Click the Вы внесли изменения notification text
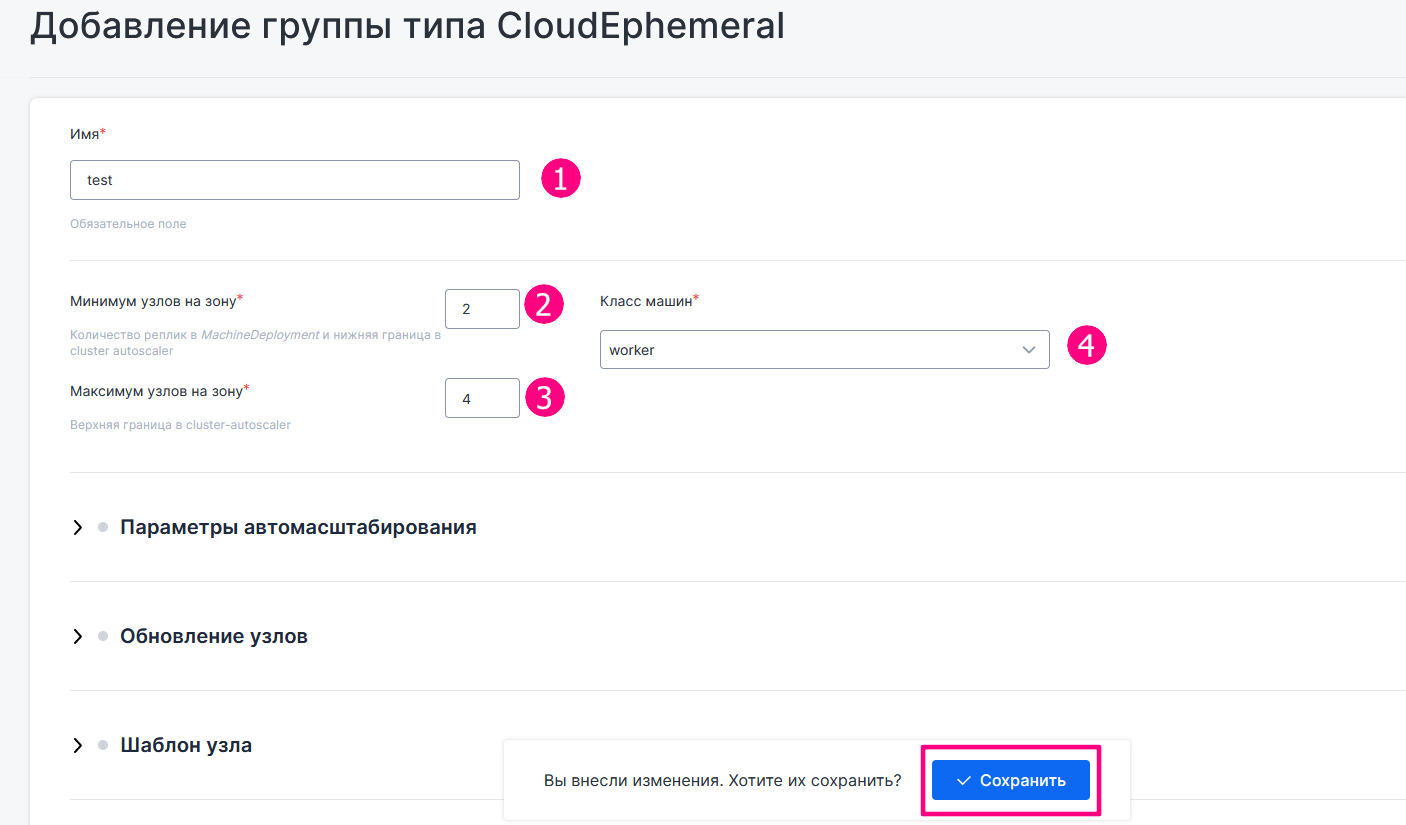 coord(722,780)
